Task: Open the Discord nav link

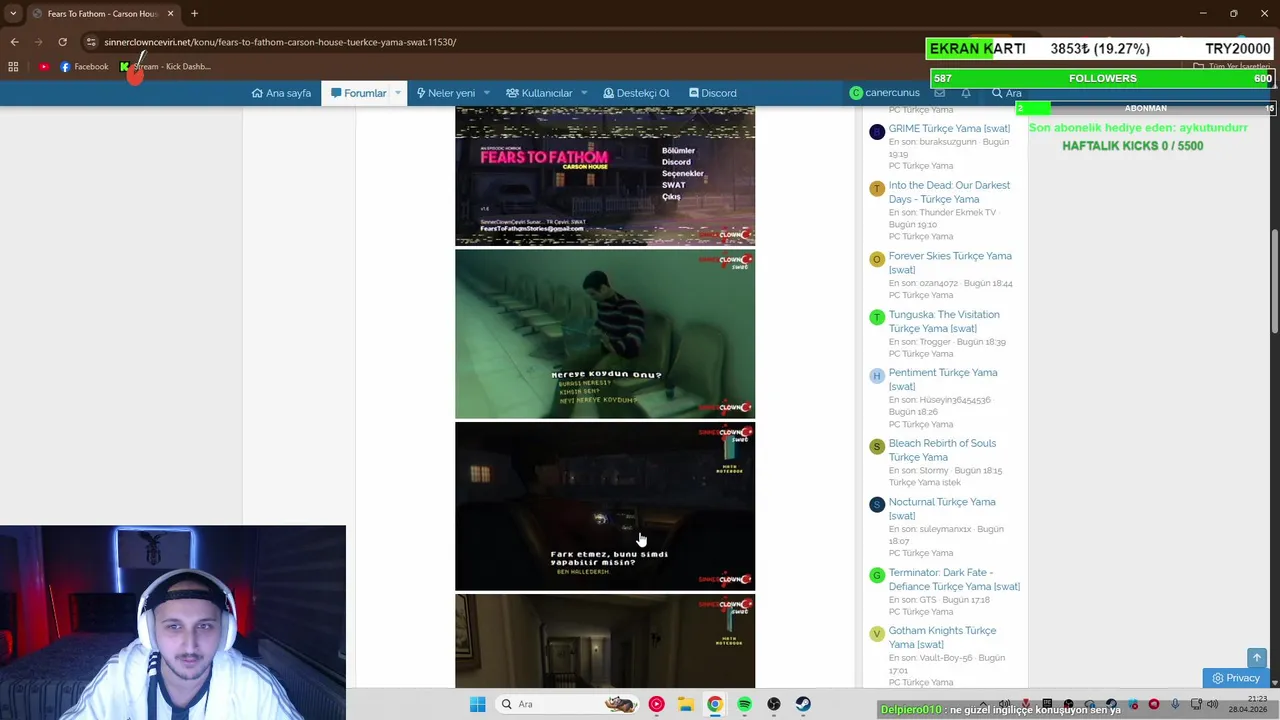Action: click(x=712, y=93)
